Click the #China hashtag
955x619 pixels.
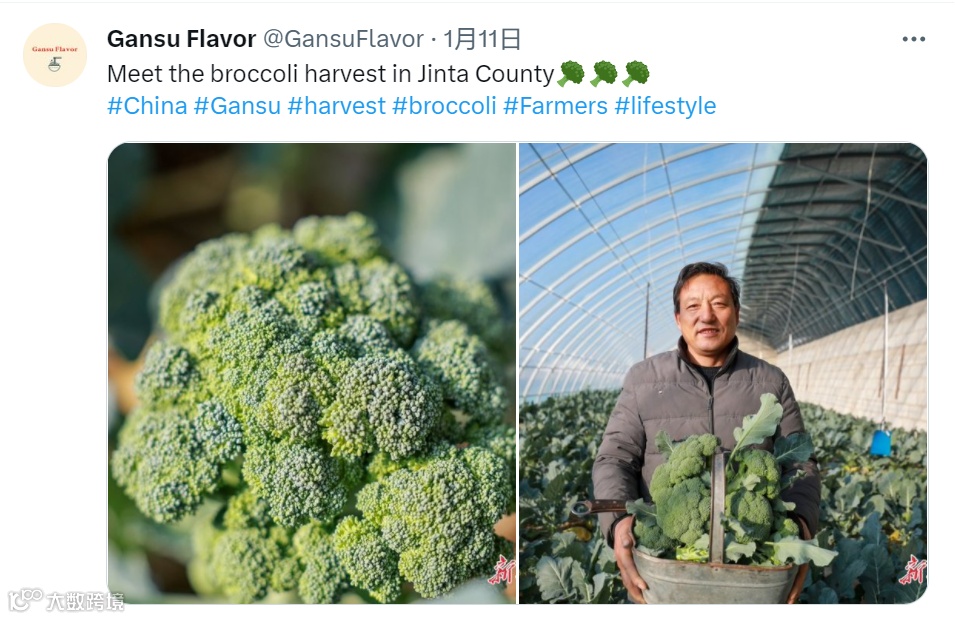147,106
